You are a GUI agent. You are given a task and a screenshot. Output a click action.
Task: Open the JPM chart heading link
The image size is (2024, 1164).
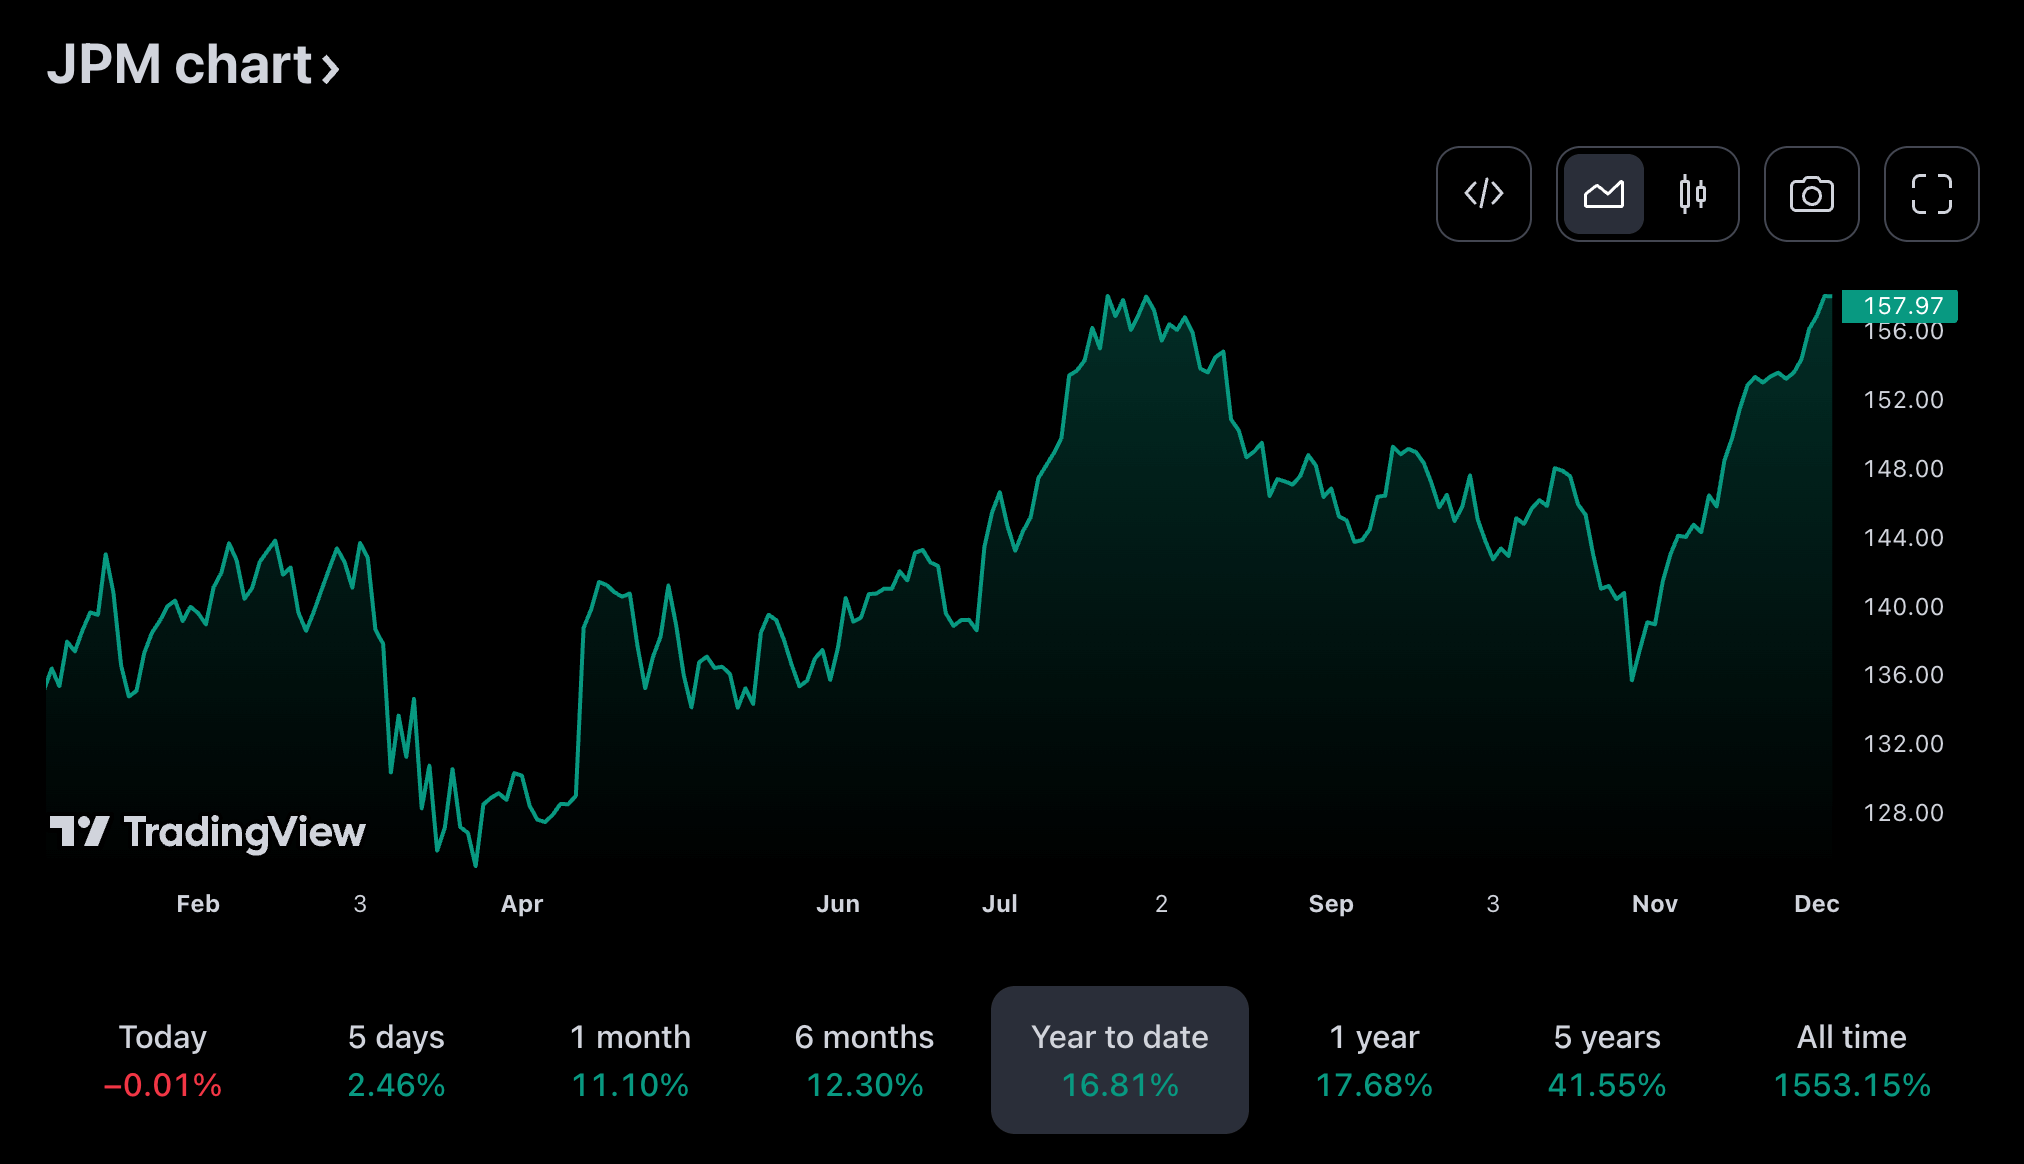(x=180, y=65)
